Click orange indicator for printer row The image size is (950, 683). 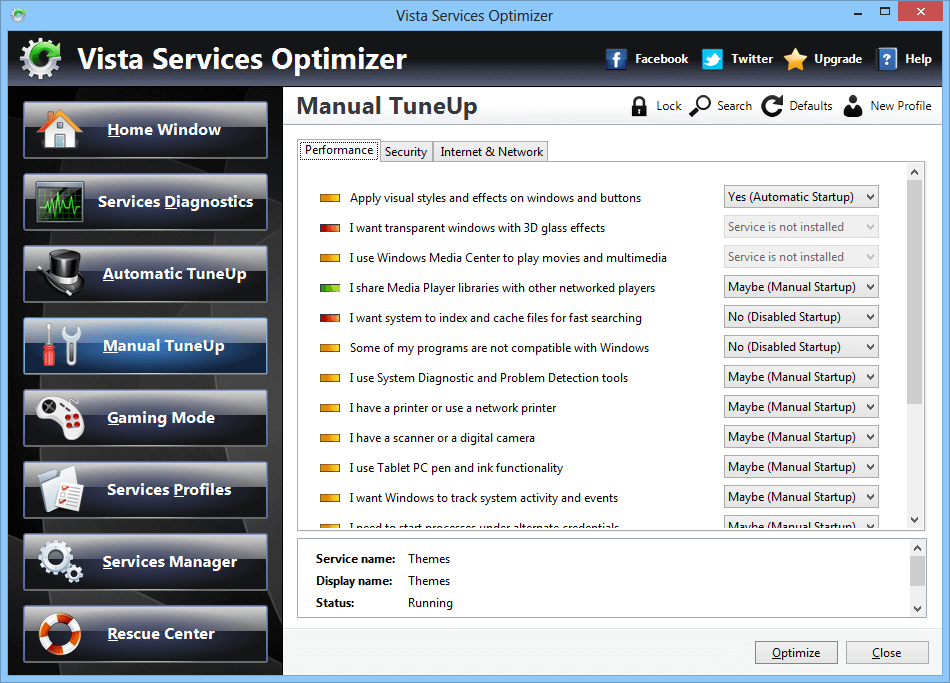(330, 408)
